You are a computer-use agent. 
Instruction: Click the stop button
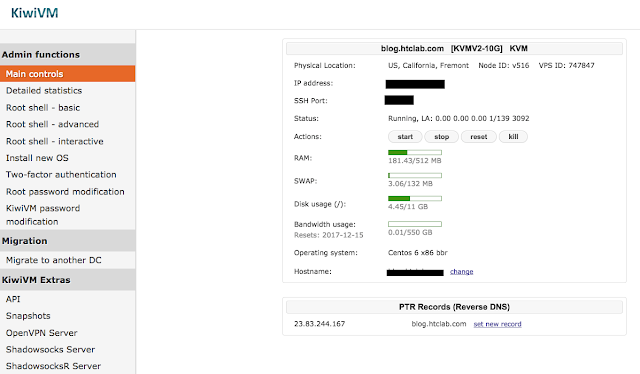pyautogui.click(x=441, y=137)
